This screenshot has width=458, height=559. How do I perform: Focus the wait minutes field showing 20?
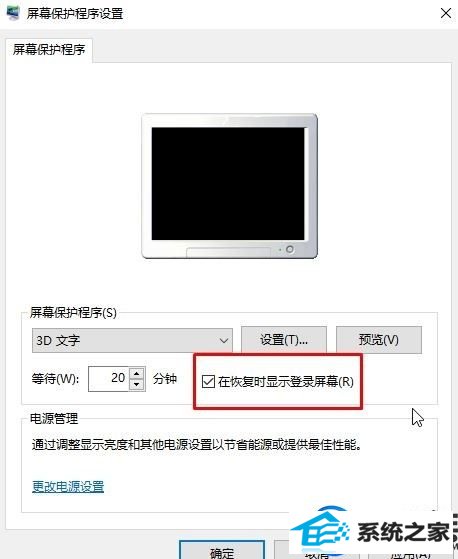click(108, 379)
